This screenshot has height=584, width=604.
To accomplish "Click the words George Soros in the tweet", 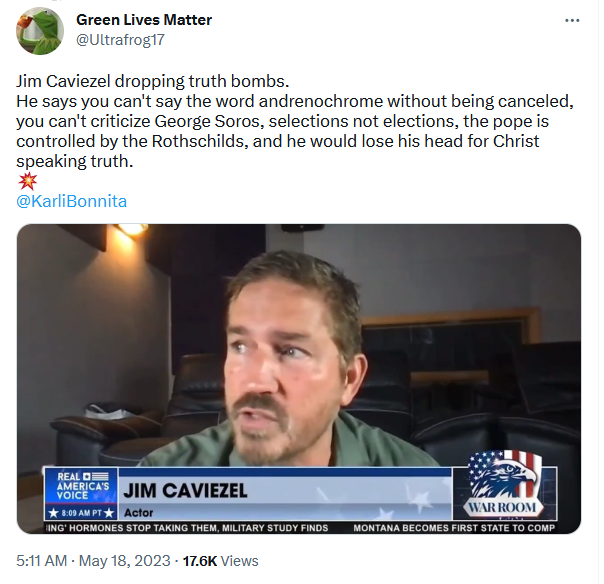I will (x=209, y=121).
